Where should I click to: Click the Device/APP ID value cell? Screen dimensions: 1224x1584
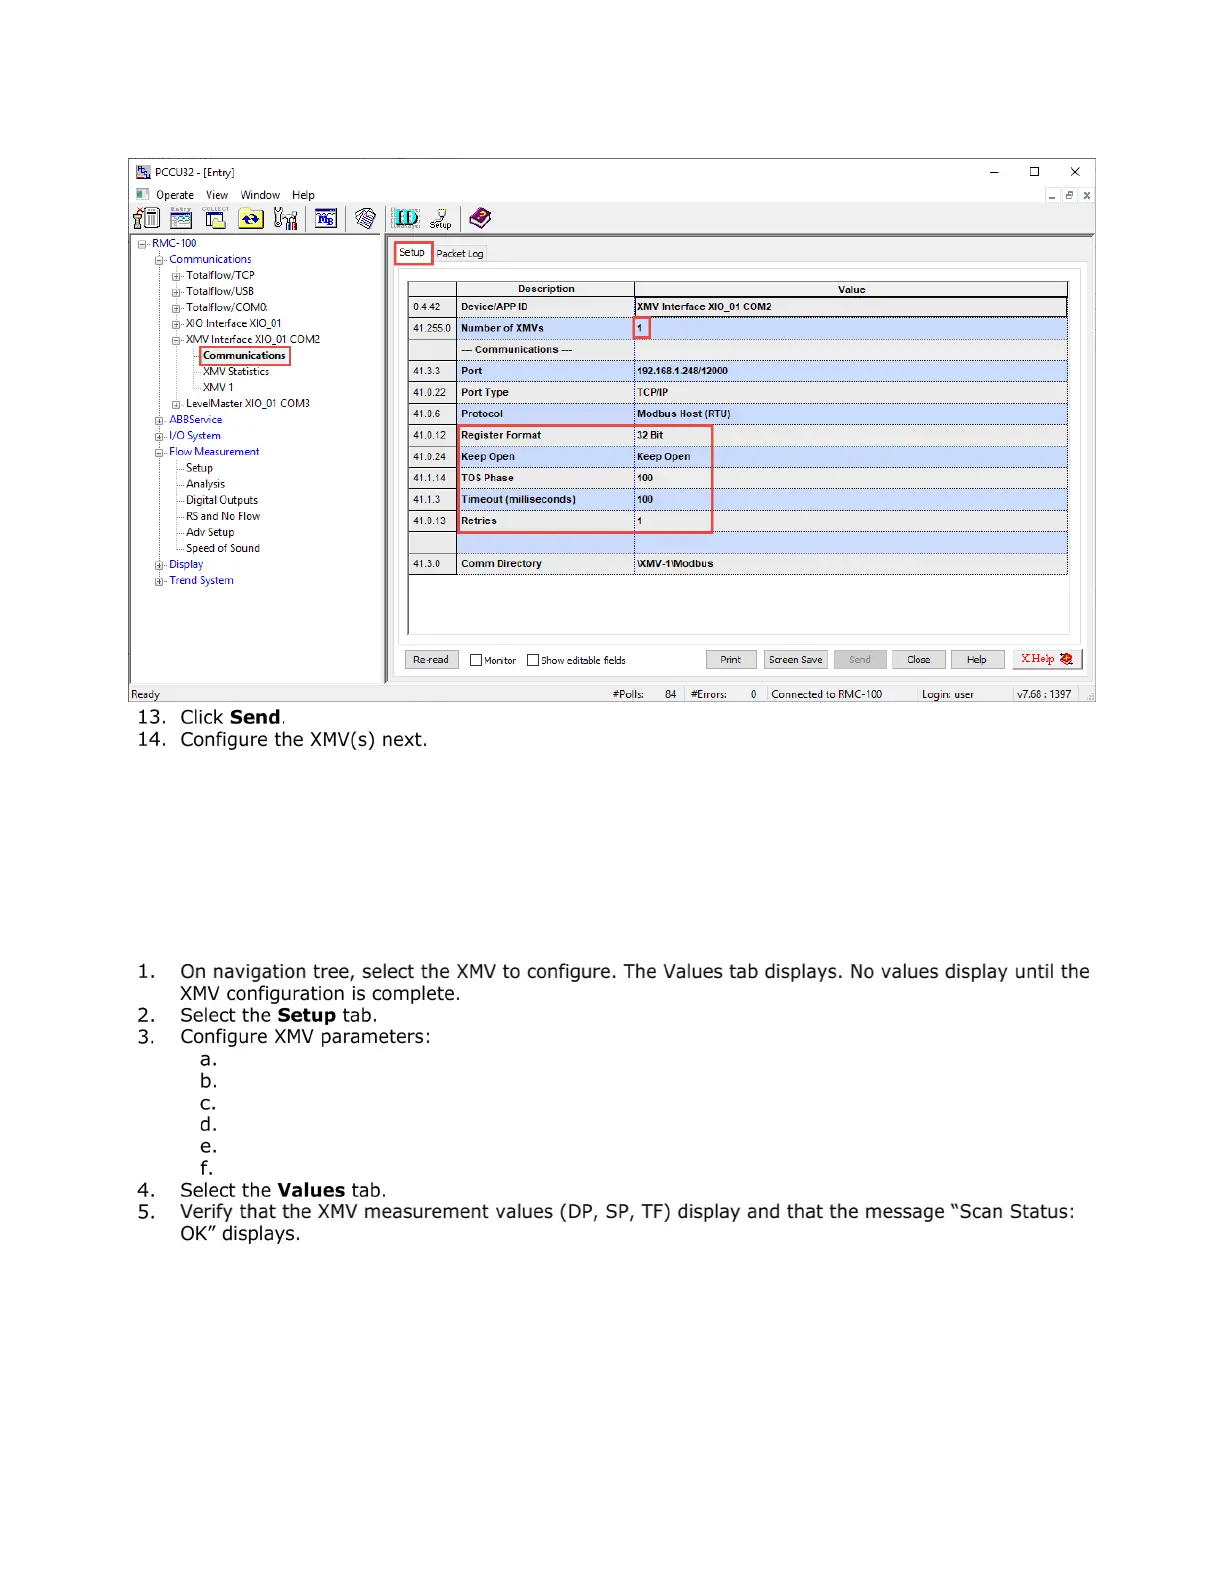click(850, 307)
